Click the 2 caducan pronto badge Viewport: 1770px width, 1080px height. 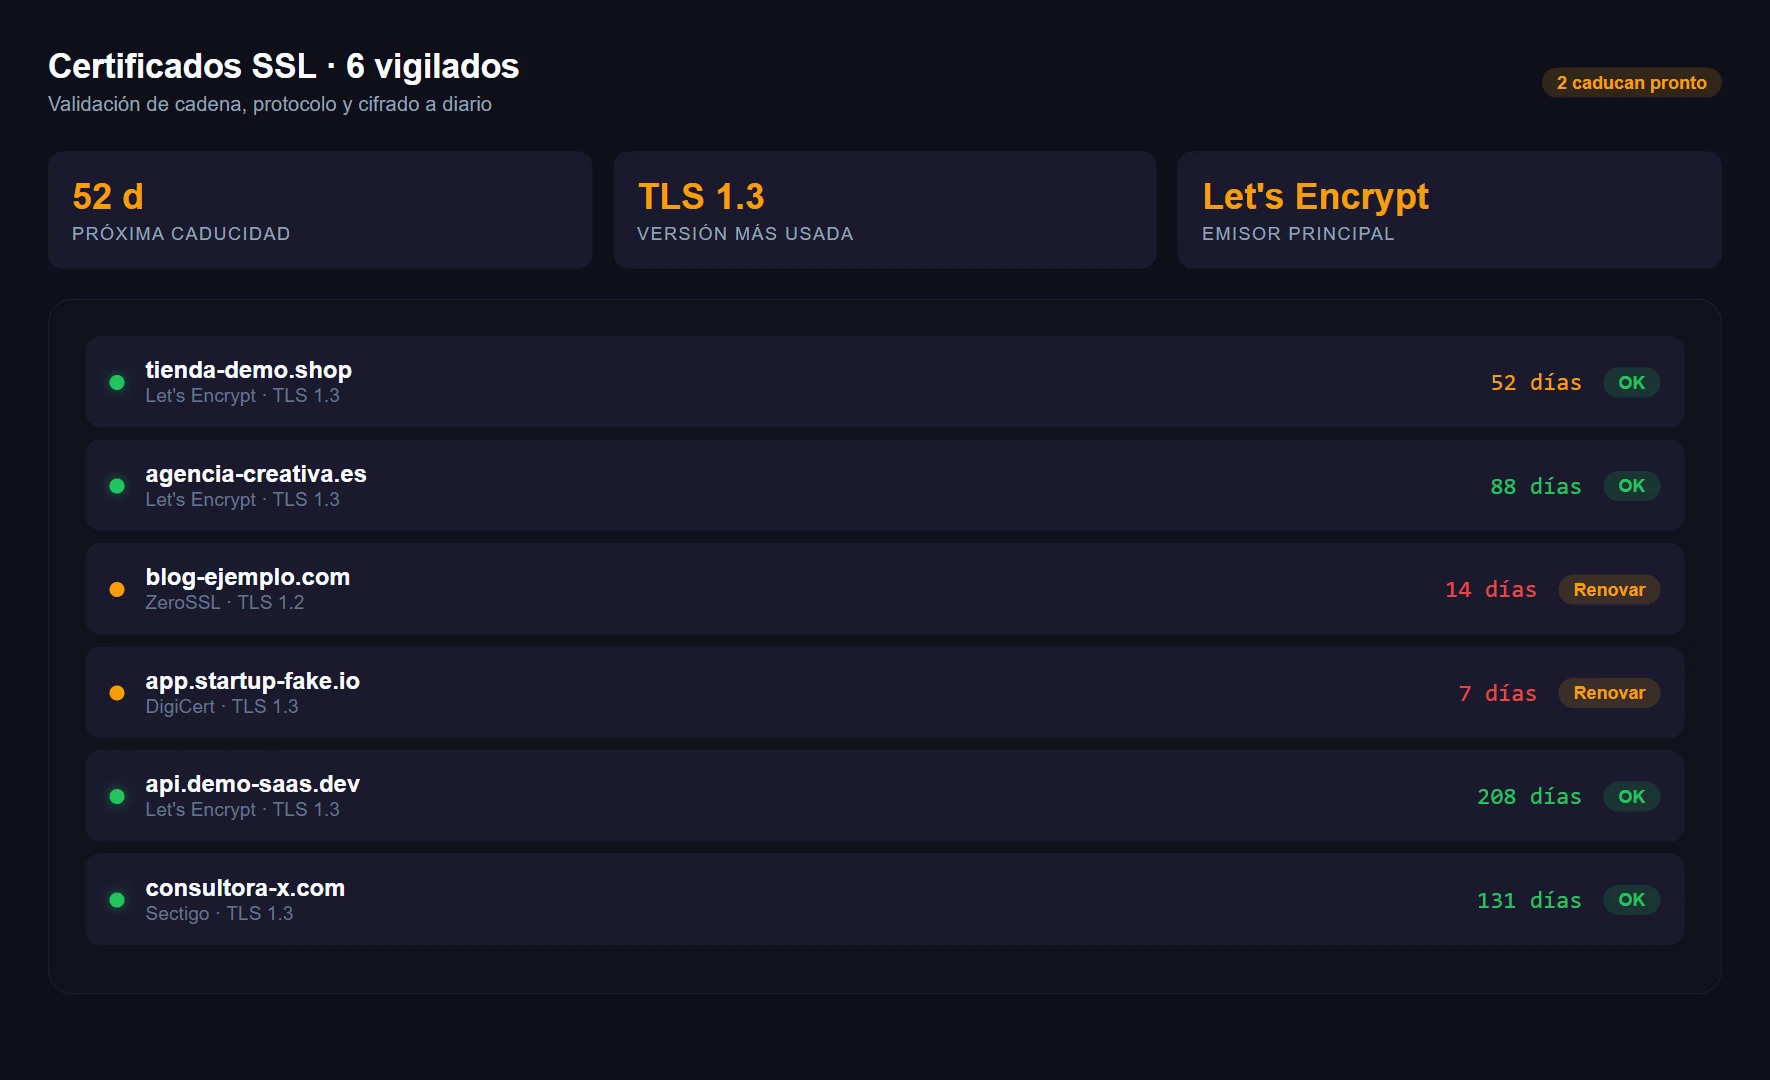1630,83
